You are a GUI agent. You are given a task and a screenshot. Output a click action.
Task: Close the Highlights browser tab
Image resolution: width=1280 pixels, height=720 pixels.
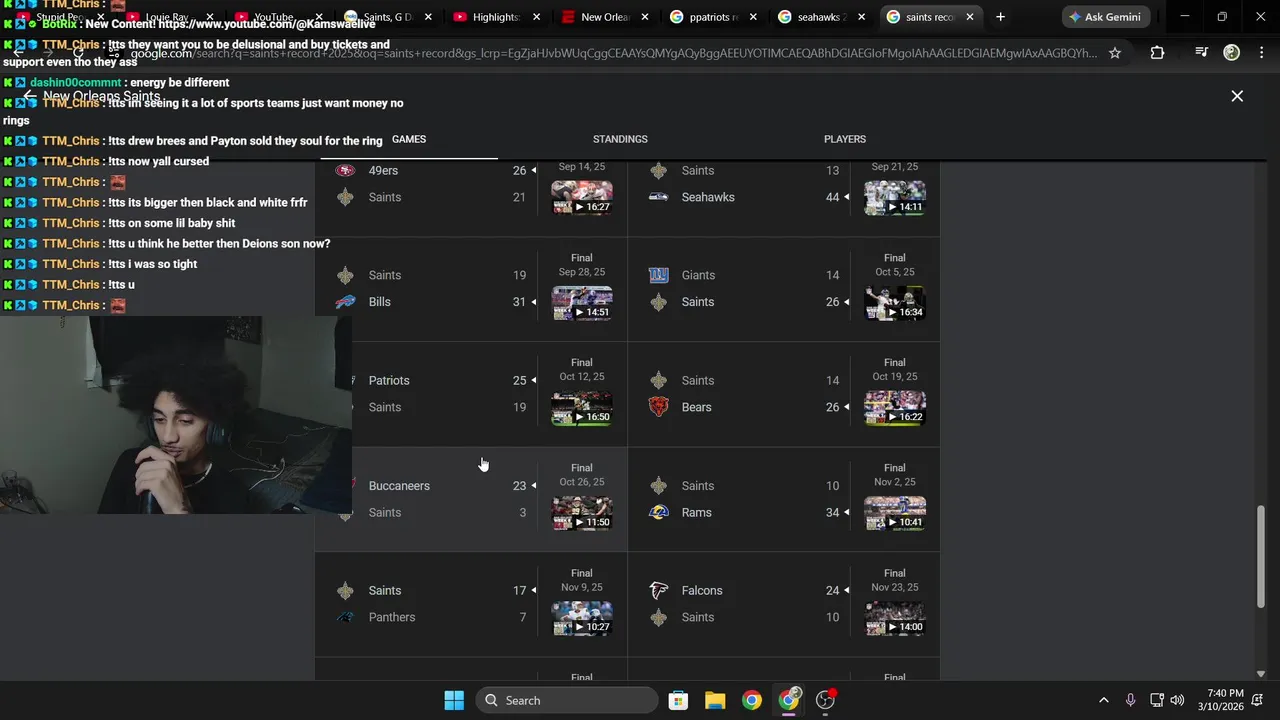pos(536,17)
